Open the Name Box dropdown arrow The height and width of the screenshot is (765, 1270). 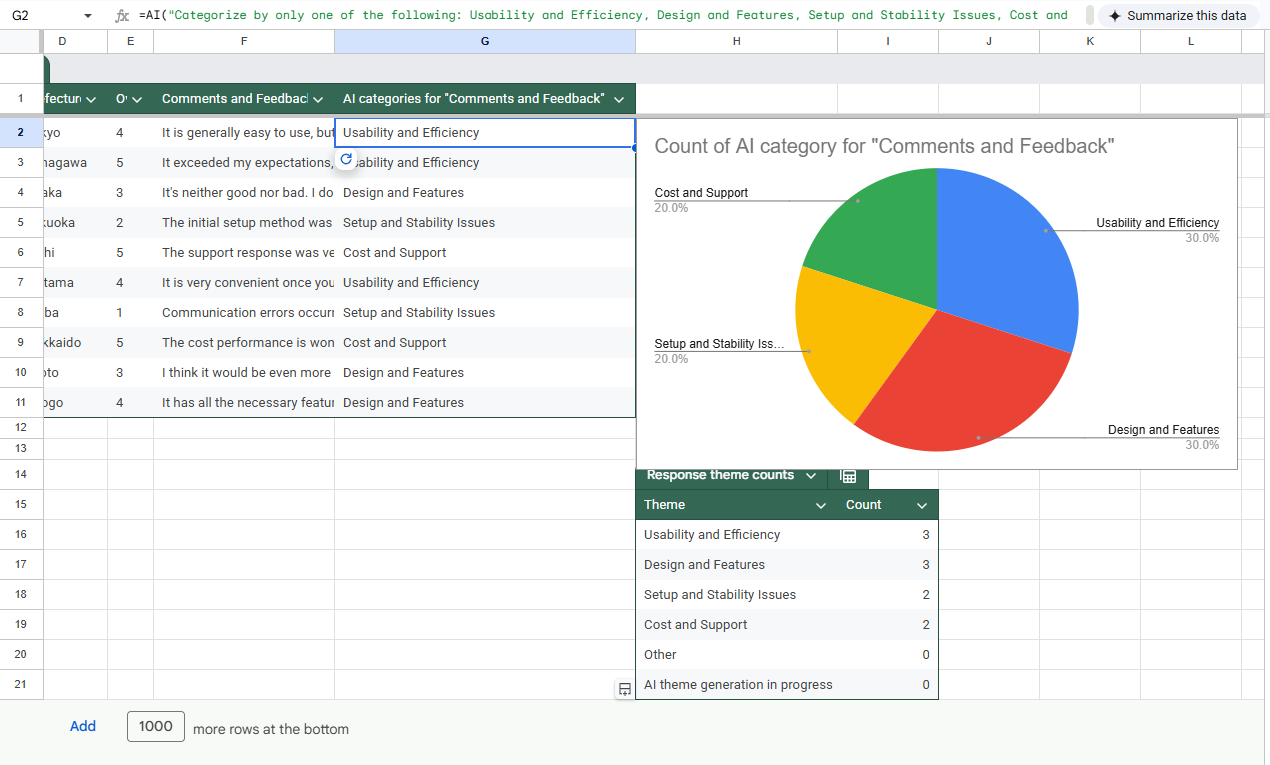point(88,16)
